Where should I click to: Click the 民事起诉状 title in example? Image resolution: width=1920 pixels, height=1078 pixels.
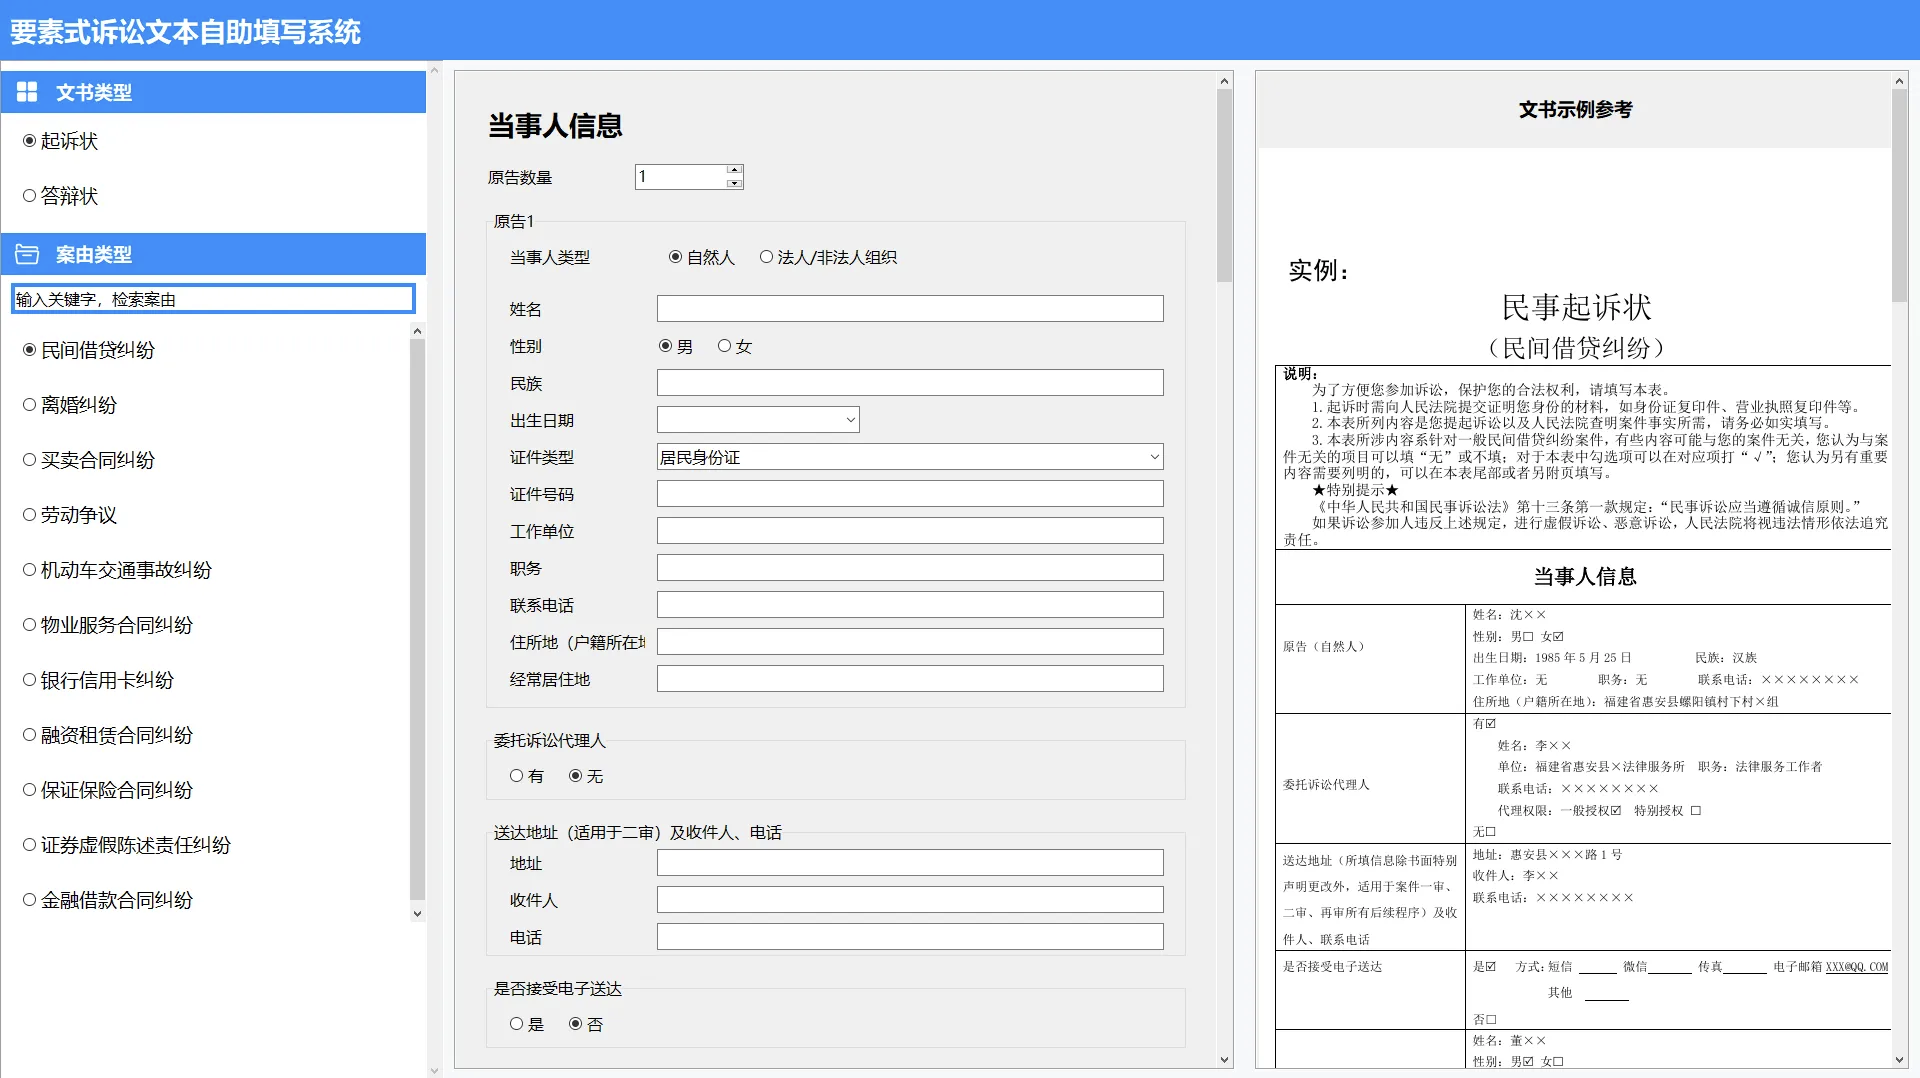tap(1576, 307)
